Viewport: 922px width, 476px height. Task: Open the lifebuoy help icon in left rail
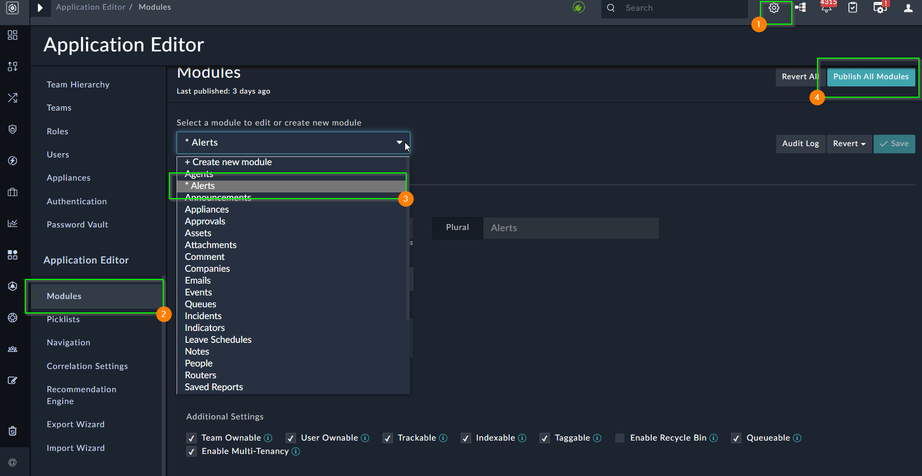12,317
